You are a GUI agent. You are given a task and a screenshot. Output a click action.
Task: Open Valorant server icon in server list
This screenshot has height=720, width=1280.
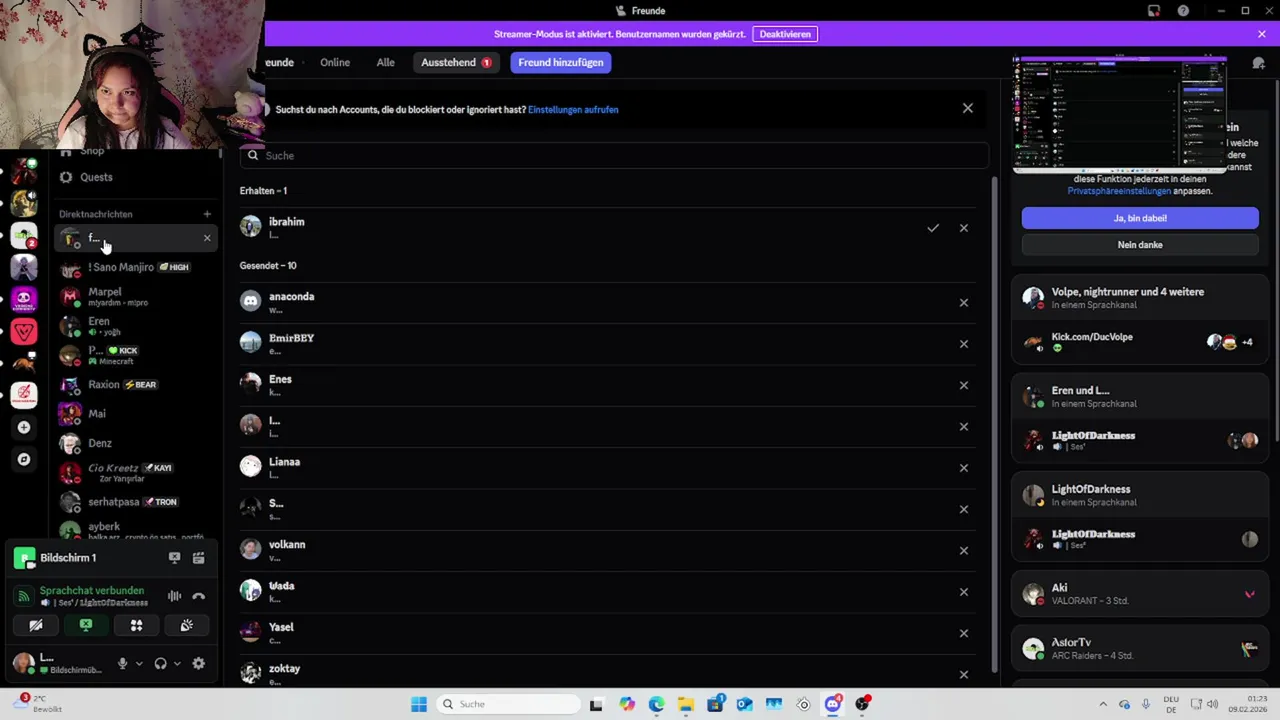[x=24, y=331]
